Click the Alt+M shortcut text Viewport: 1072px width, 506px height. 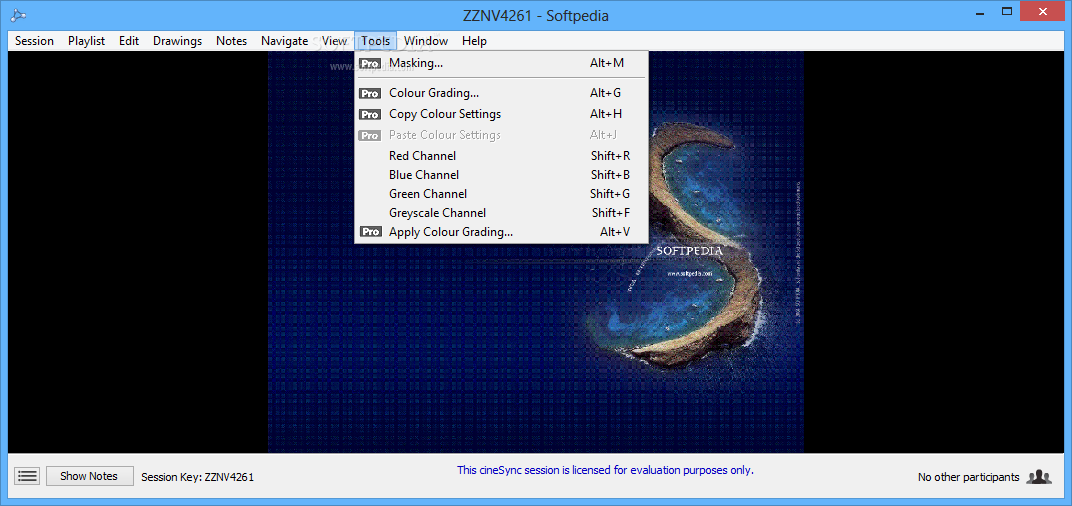pyautogui.click(x=607, y=64)
